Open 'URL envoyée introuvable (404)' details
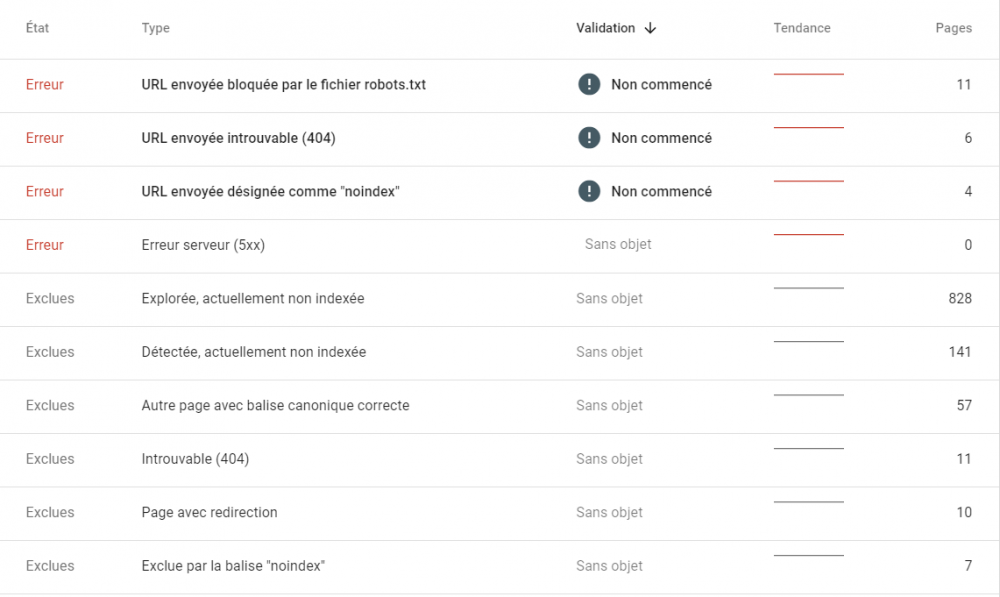 click(238, 138)
